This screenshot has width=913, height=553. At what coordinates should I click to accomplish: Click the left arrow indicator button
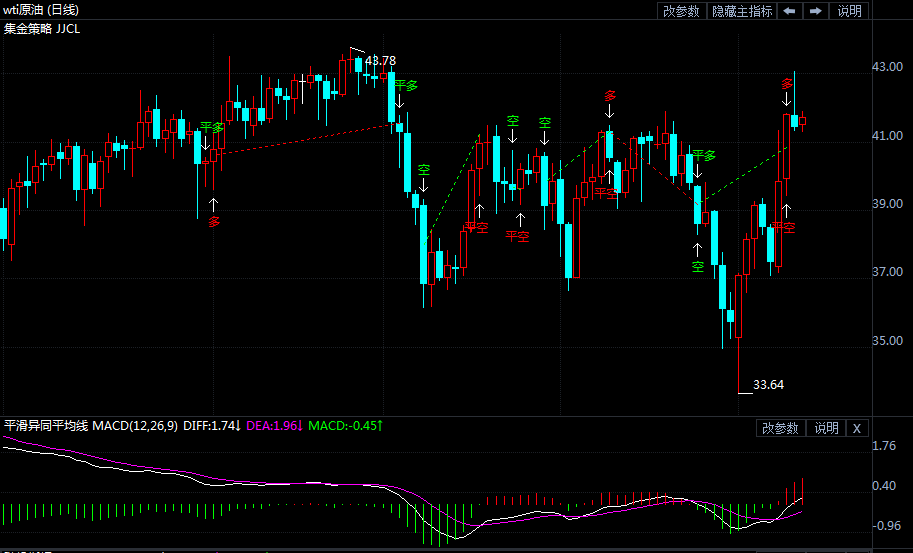pyautogui.click(x=789, y=11)
